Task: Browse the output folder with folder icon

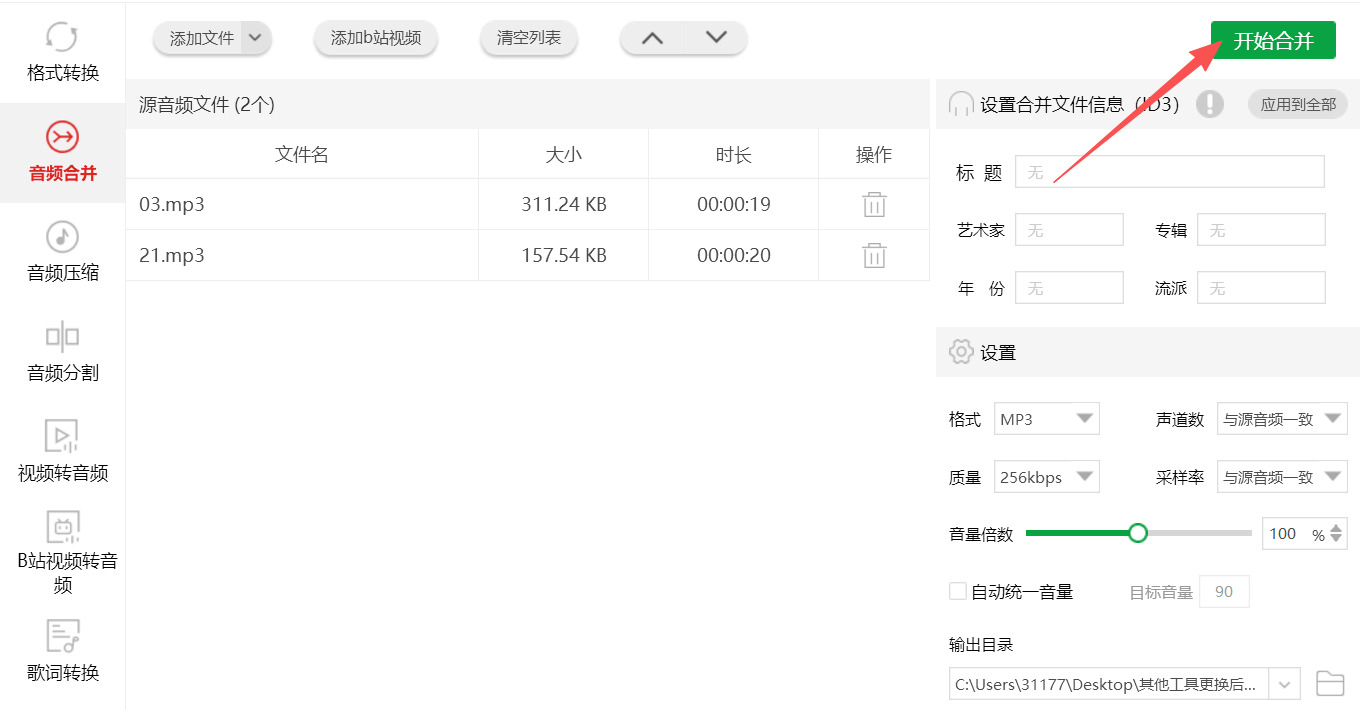Action: 1330,684
